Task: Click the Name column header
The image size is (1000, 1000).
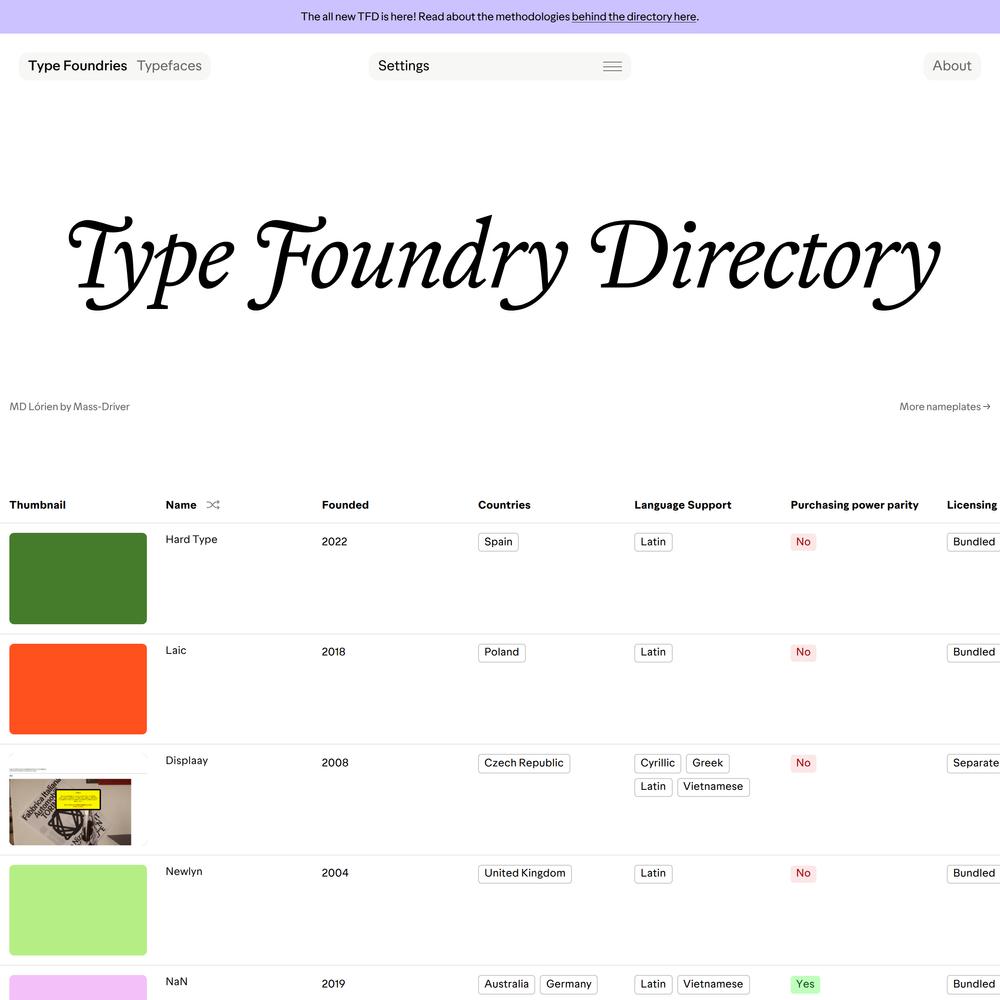Action: pyautogui.click(x=181, y=505)
